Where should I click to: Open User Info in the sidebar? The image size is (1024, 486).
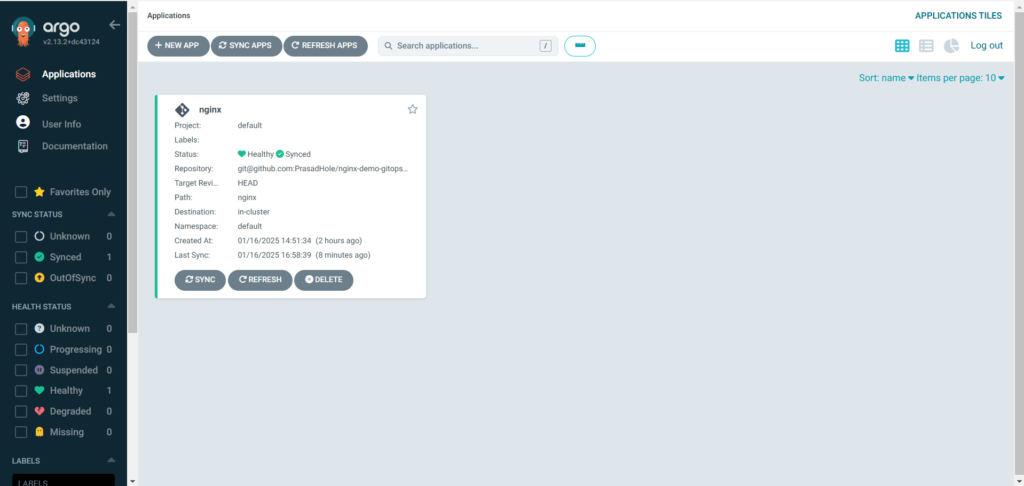tap(61, 124)
